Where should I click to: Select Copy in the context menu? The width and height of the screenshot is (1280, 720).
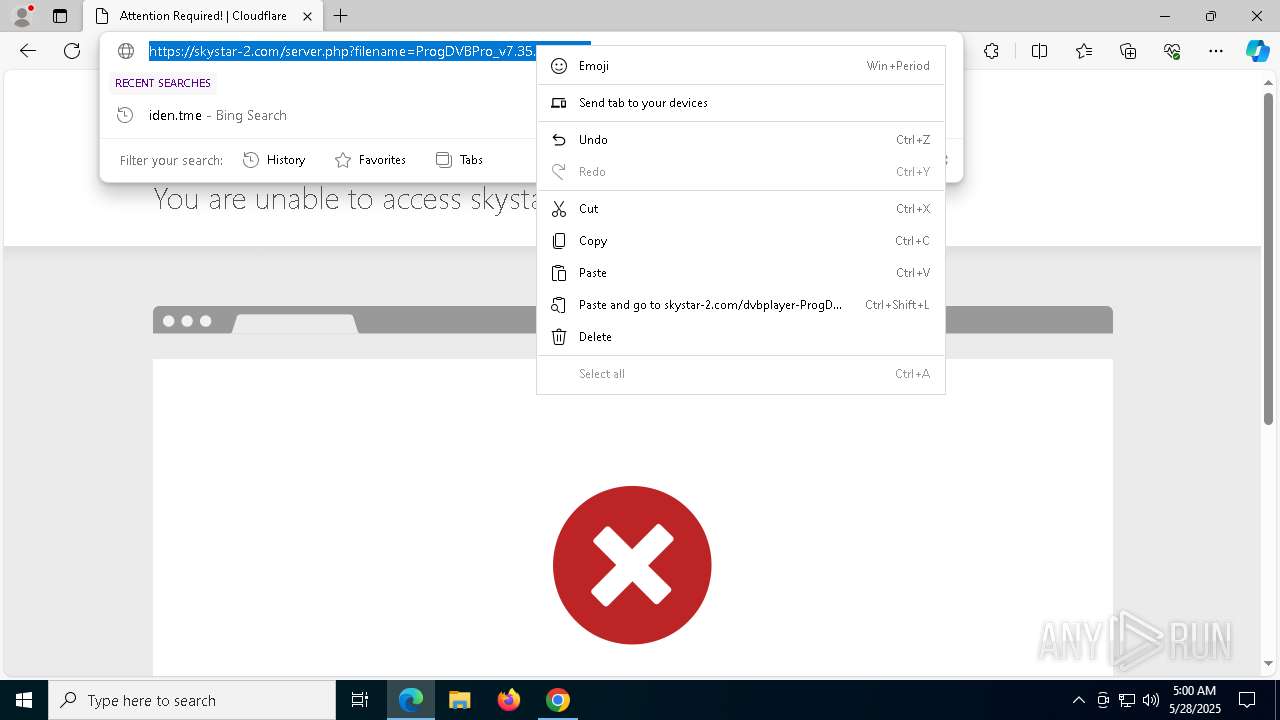pos(741,241)
